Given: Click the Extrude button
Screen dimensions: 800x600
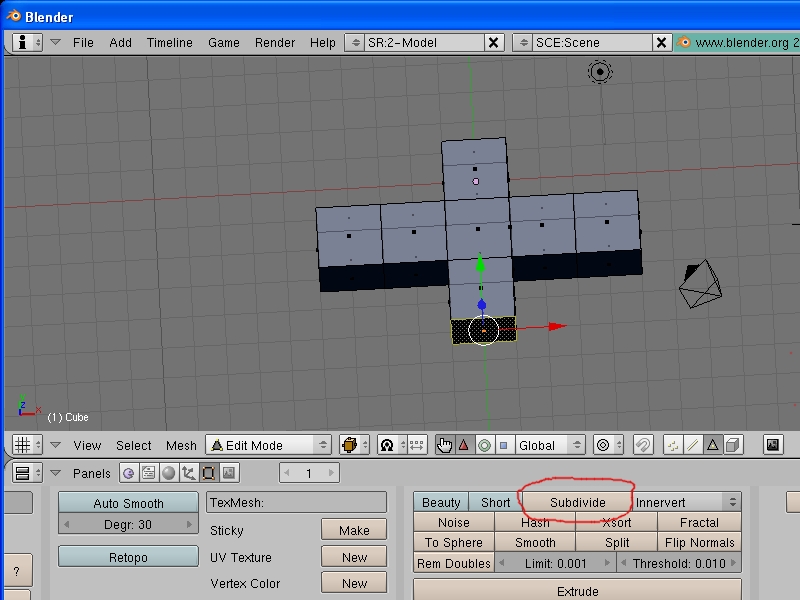Looking at the screenshot, I should tap(578, 590).
